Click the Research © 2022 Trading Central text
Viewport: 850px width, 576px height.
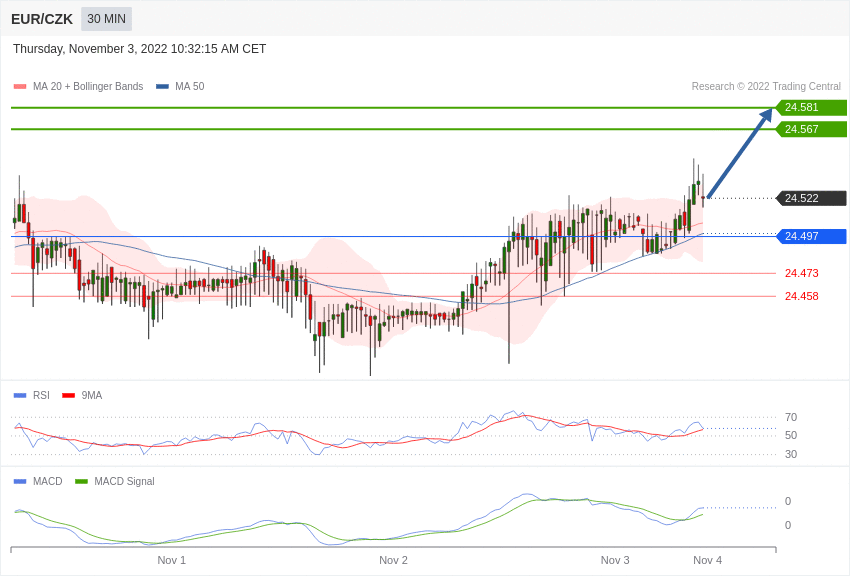[766, 86]
